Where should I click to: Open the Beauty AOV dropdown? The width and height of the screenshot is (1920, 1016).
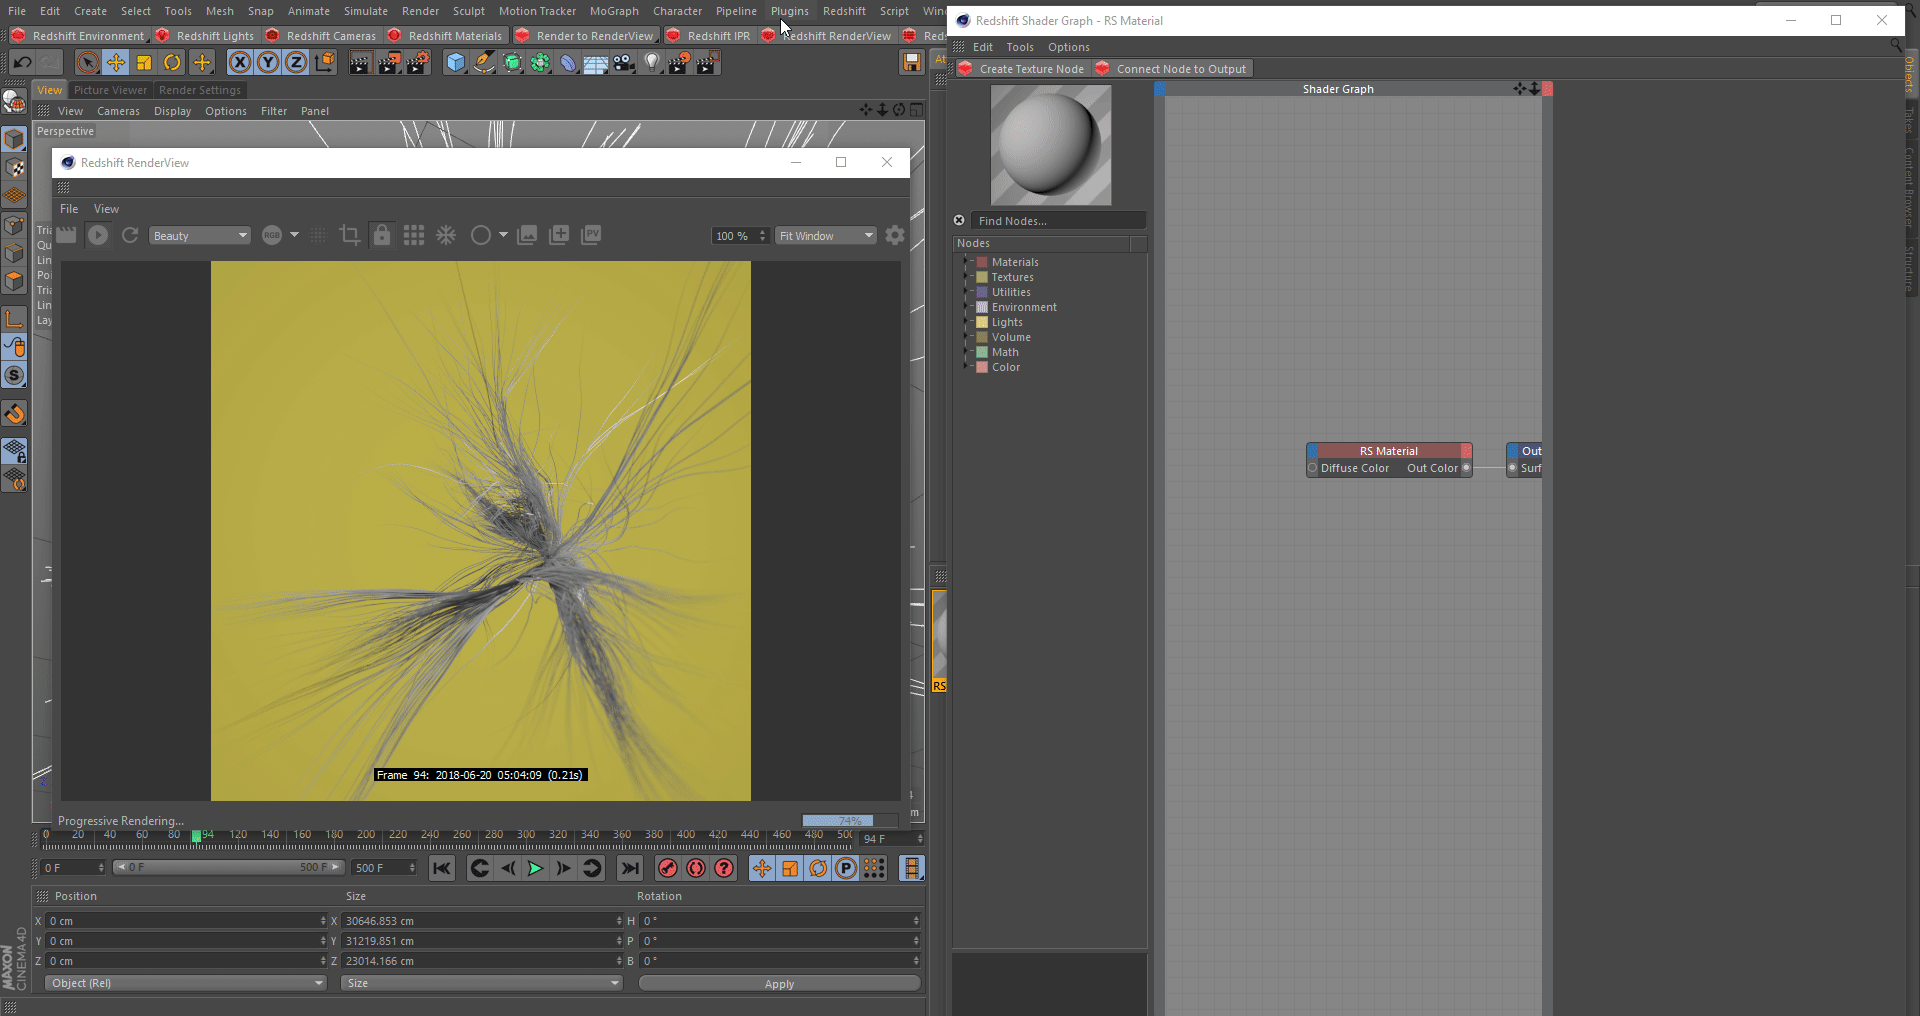pyautogui.click(x=200, y=236)
